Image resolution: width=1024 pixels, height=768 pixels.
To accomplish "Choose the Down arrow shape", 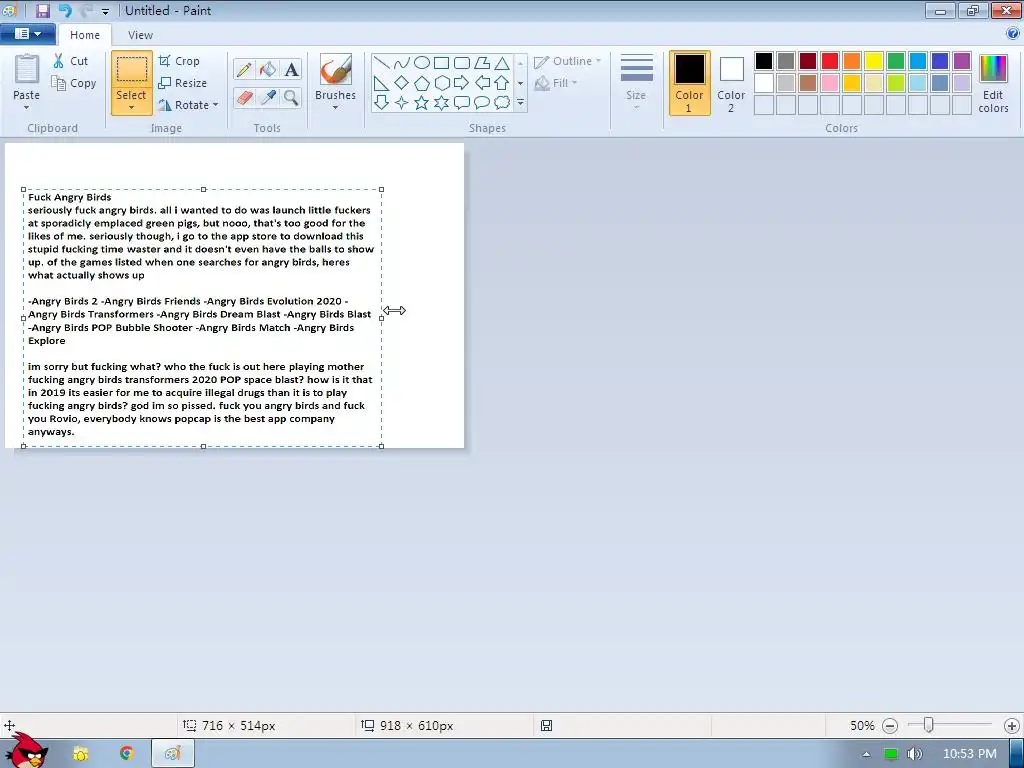I will coord(382,103).
